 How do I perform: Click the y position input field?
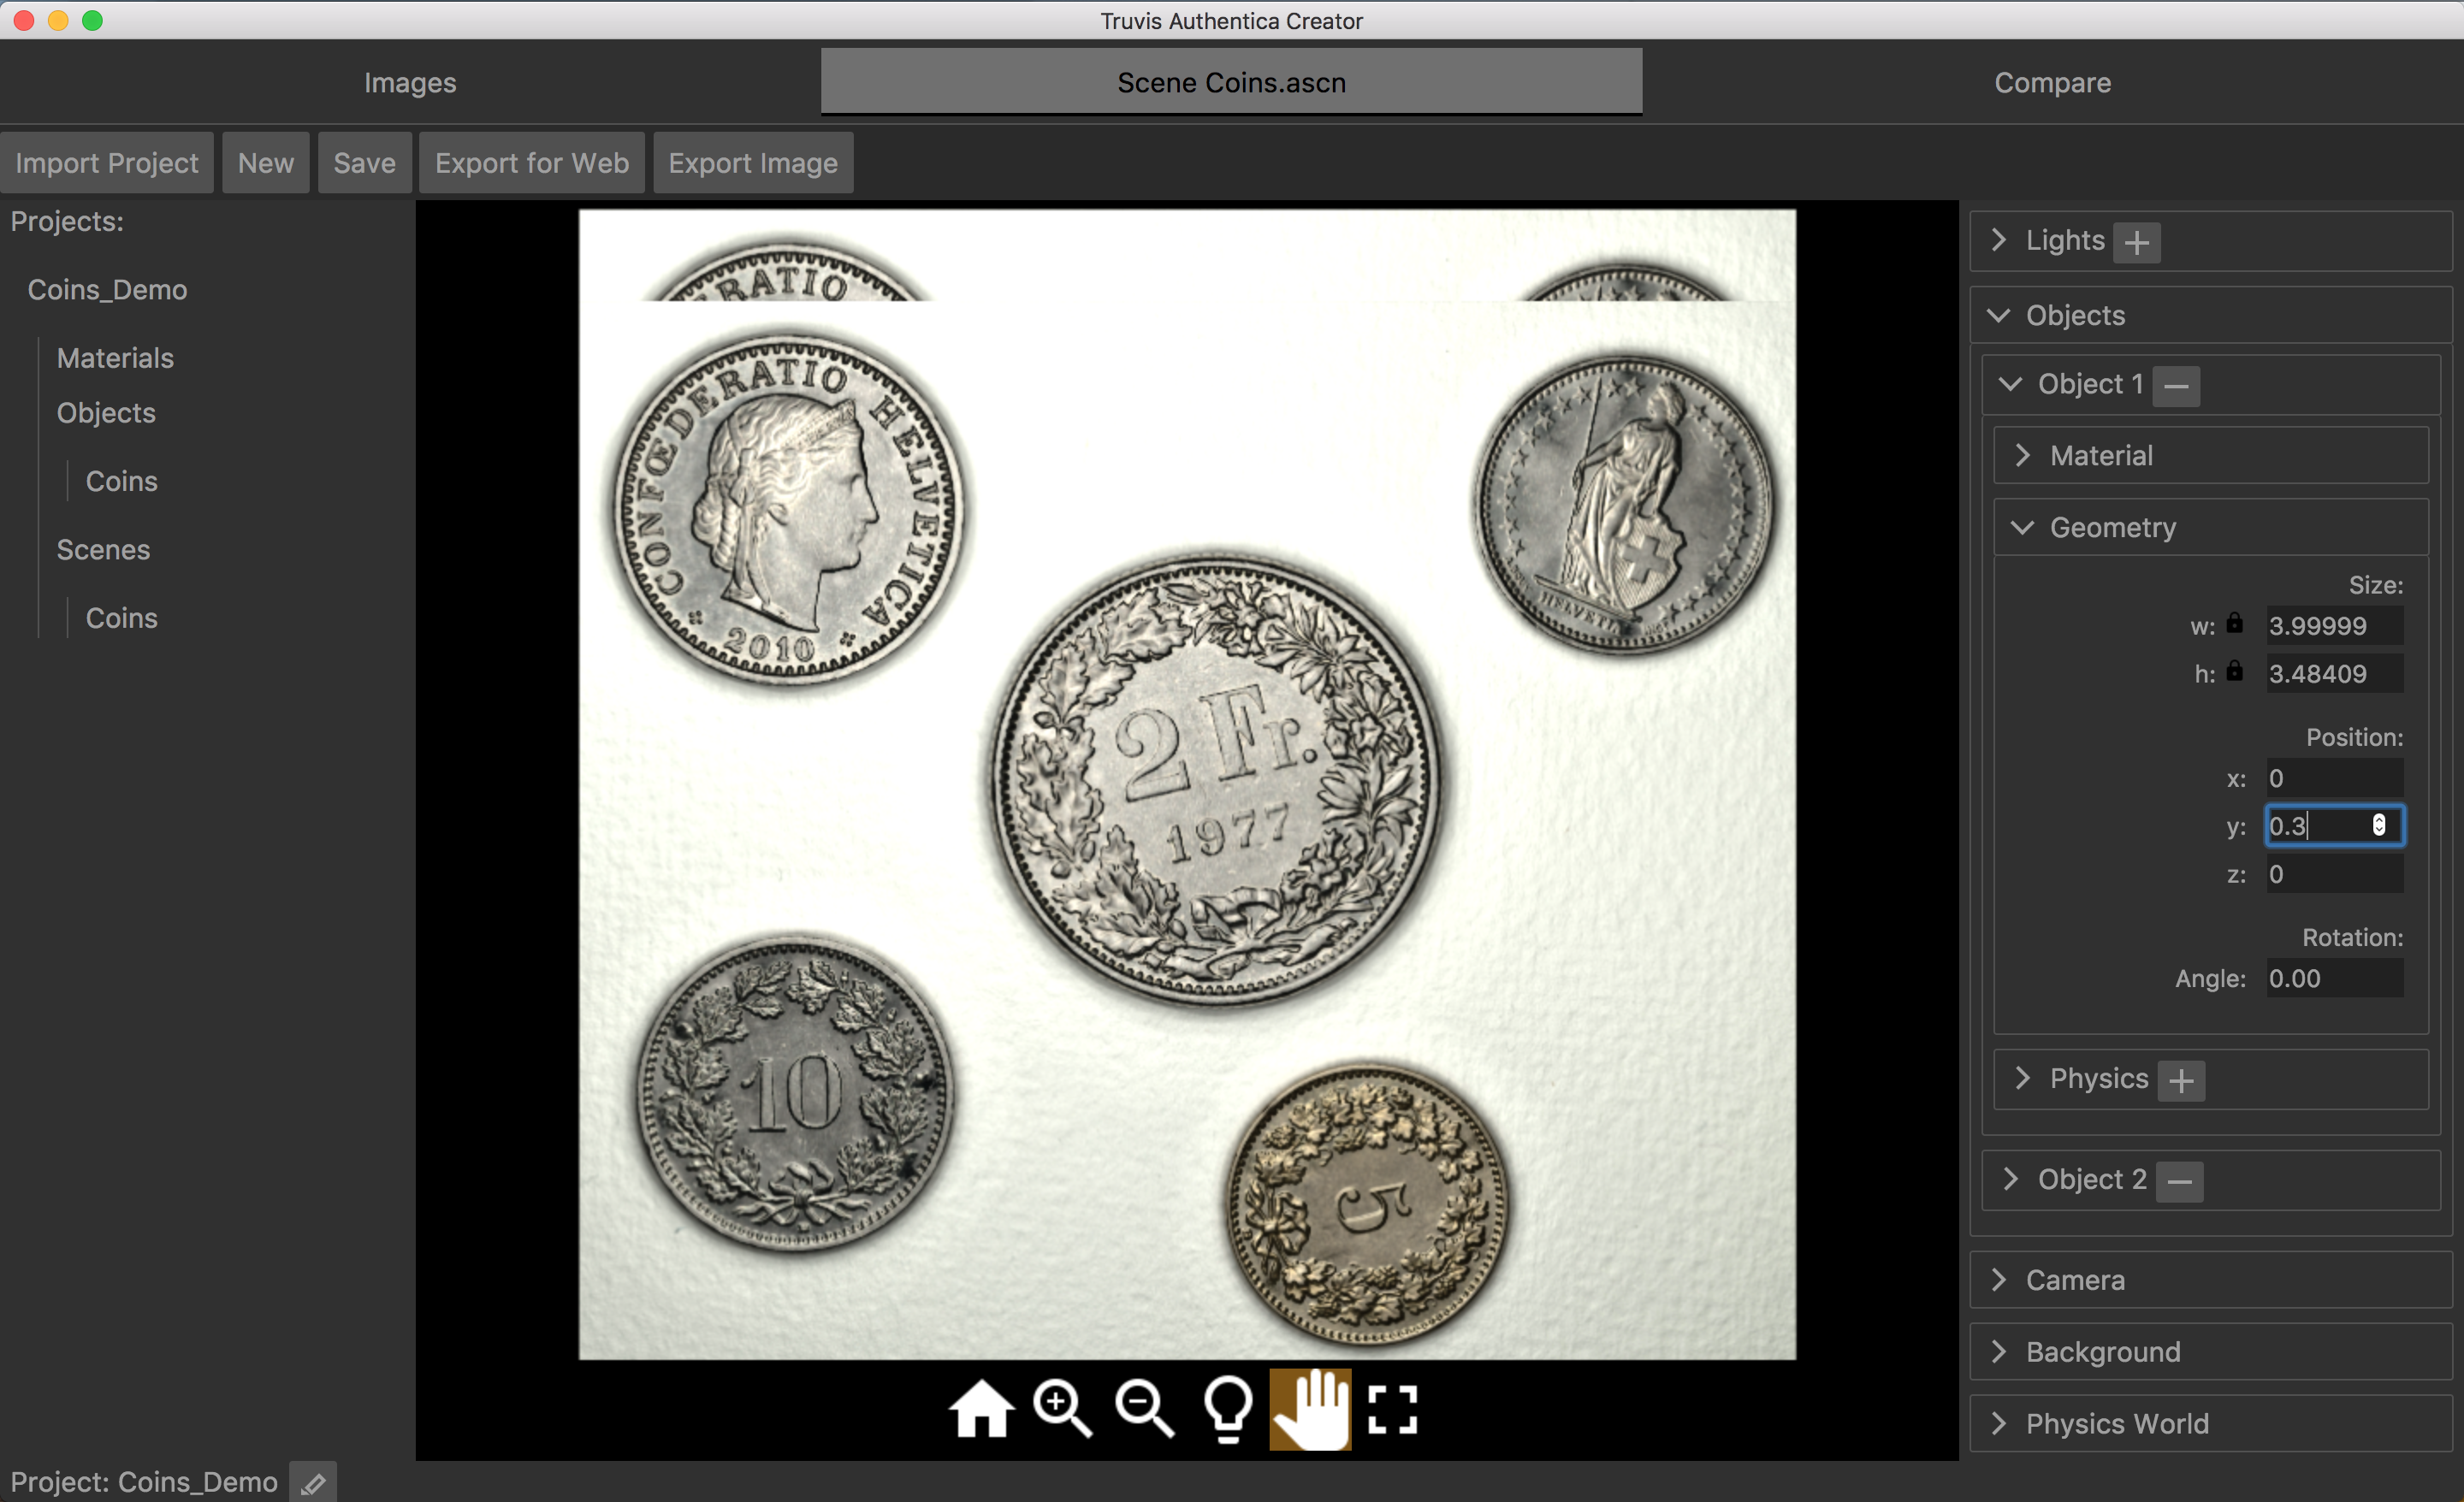coord(2334,826)
